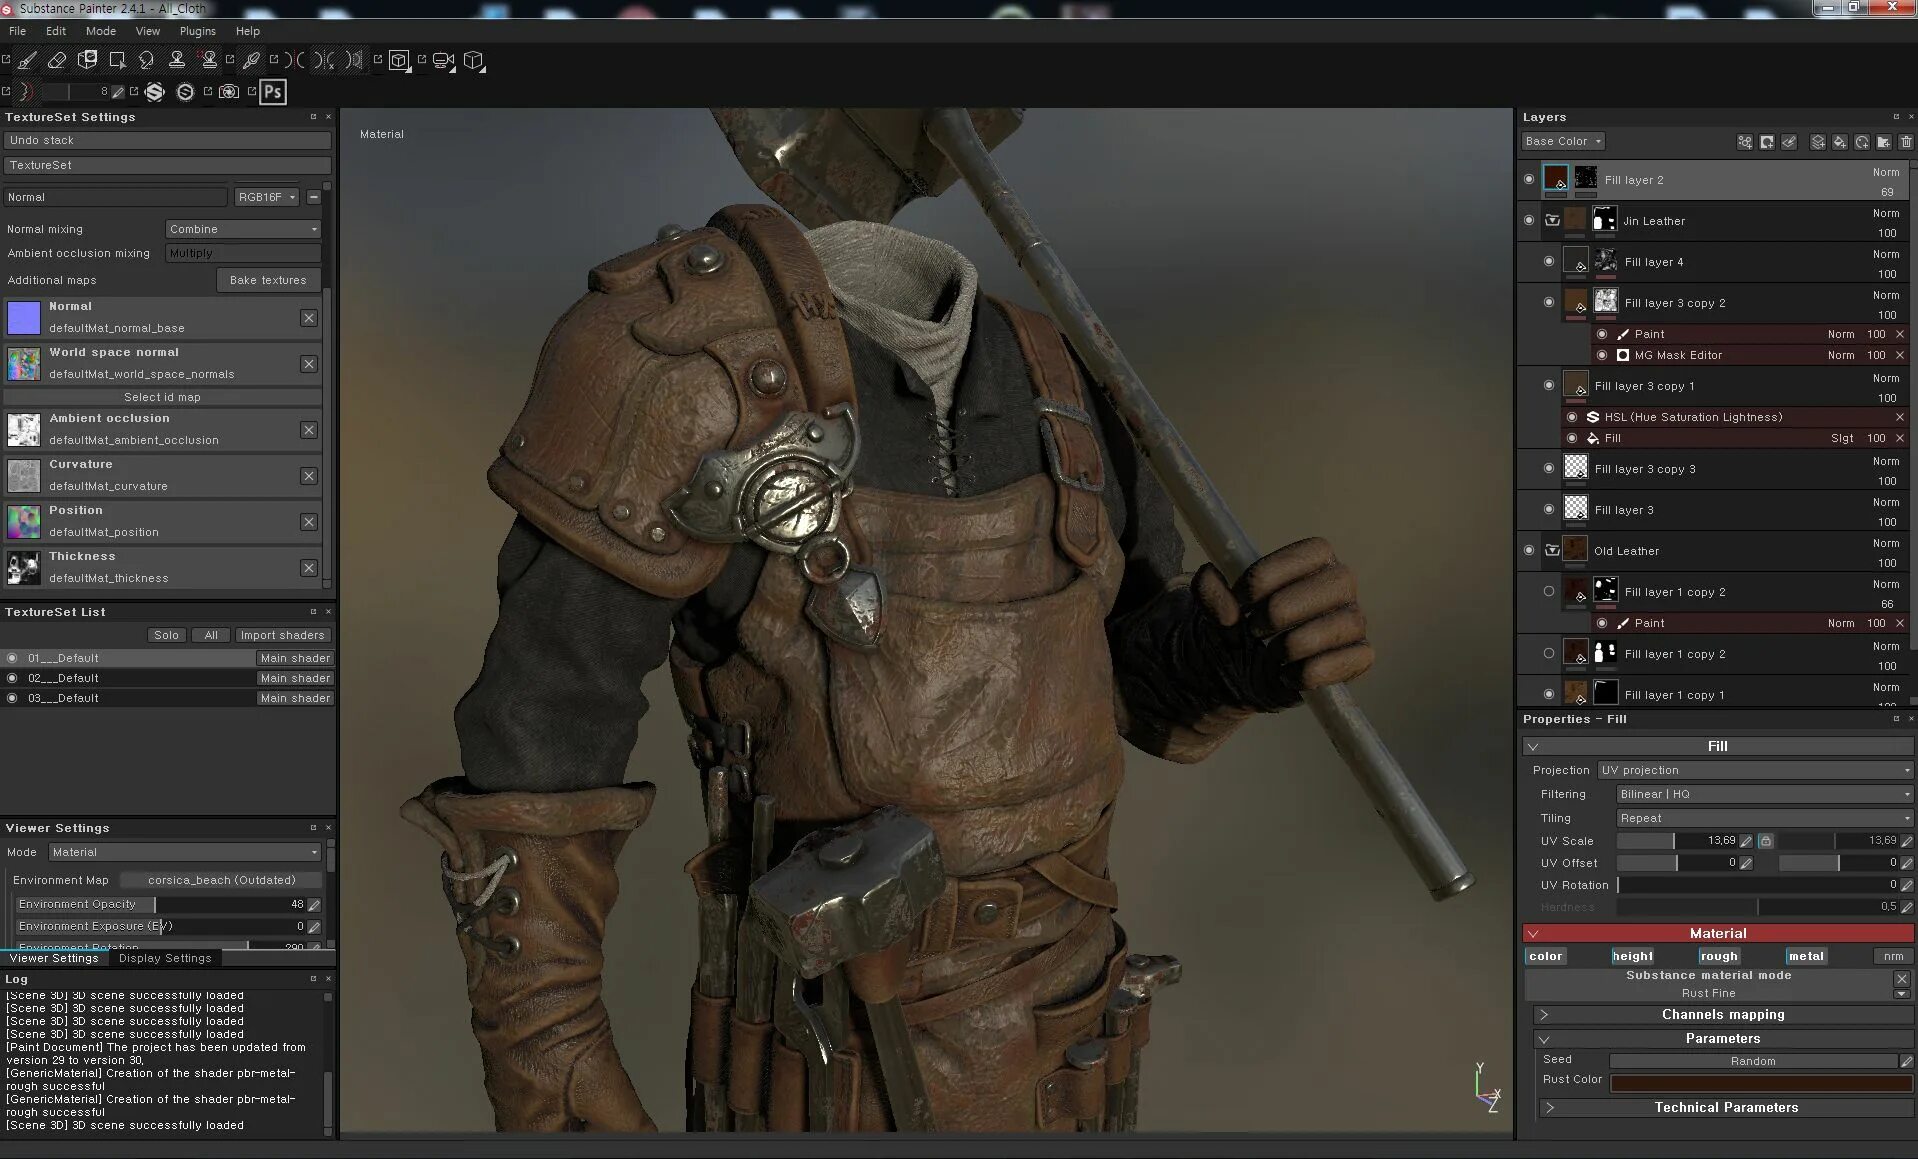Screen dimensions: 1918x1159
Task: Open Normal mixing Combine dropdown
Action: (x=243, y=229)
